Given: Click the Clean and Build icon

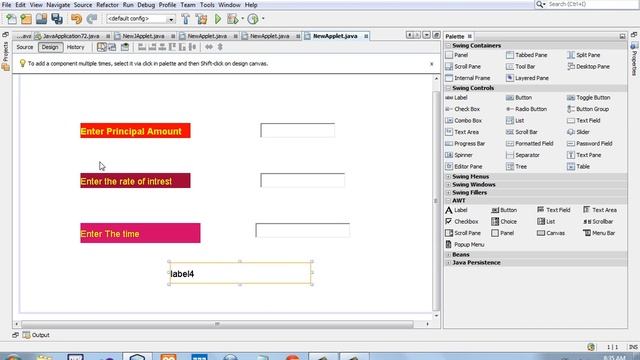Looking at the screenshot, I should [x=201, y=19].
